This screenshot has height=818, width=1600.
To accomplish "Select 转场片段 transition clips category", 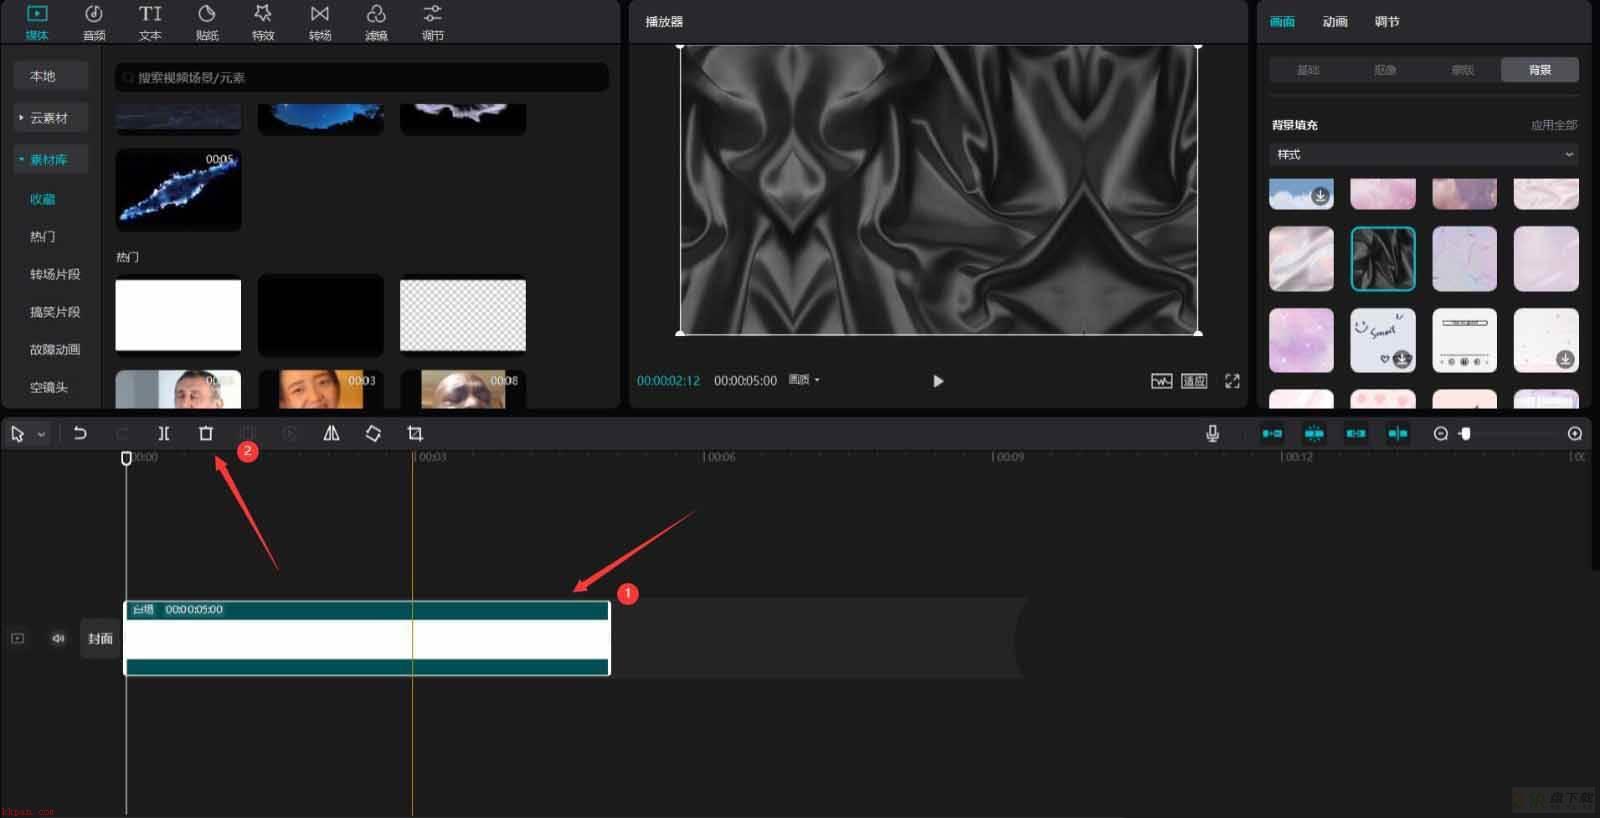I will click(55, 274).
